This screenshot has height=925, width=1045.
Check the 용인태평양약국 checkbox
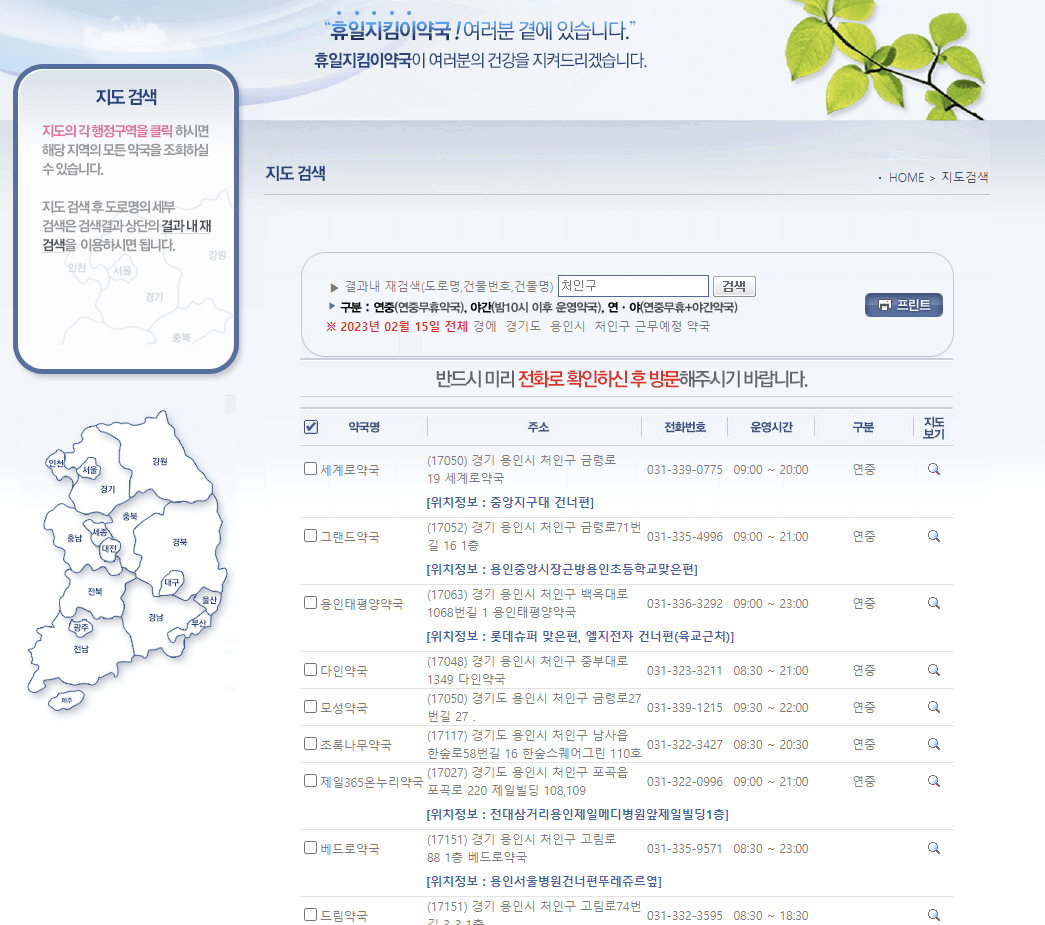pyautogui.click(x=310, y=602)
